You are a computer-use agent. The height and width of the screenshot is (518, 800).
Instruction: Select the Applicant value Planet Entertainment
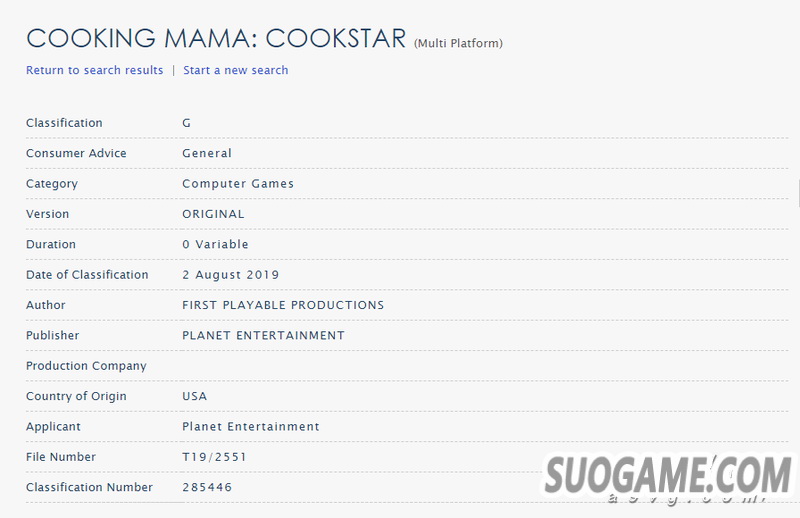click(251, 427)
